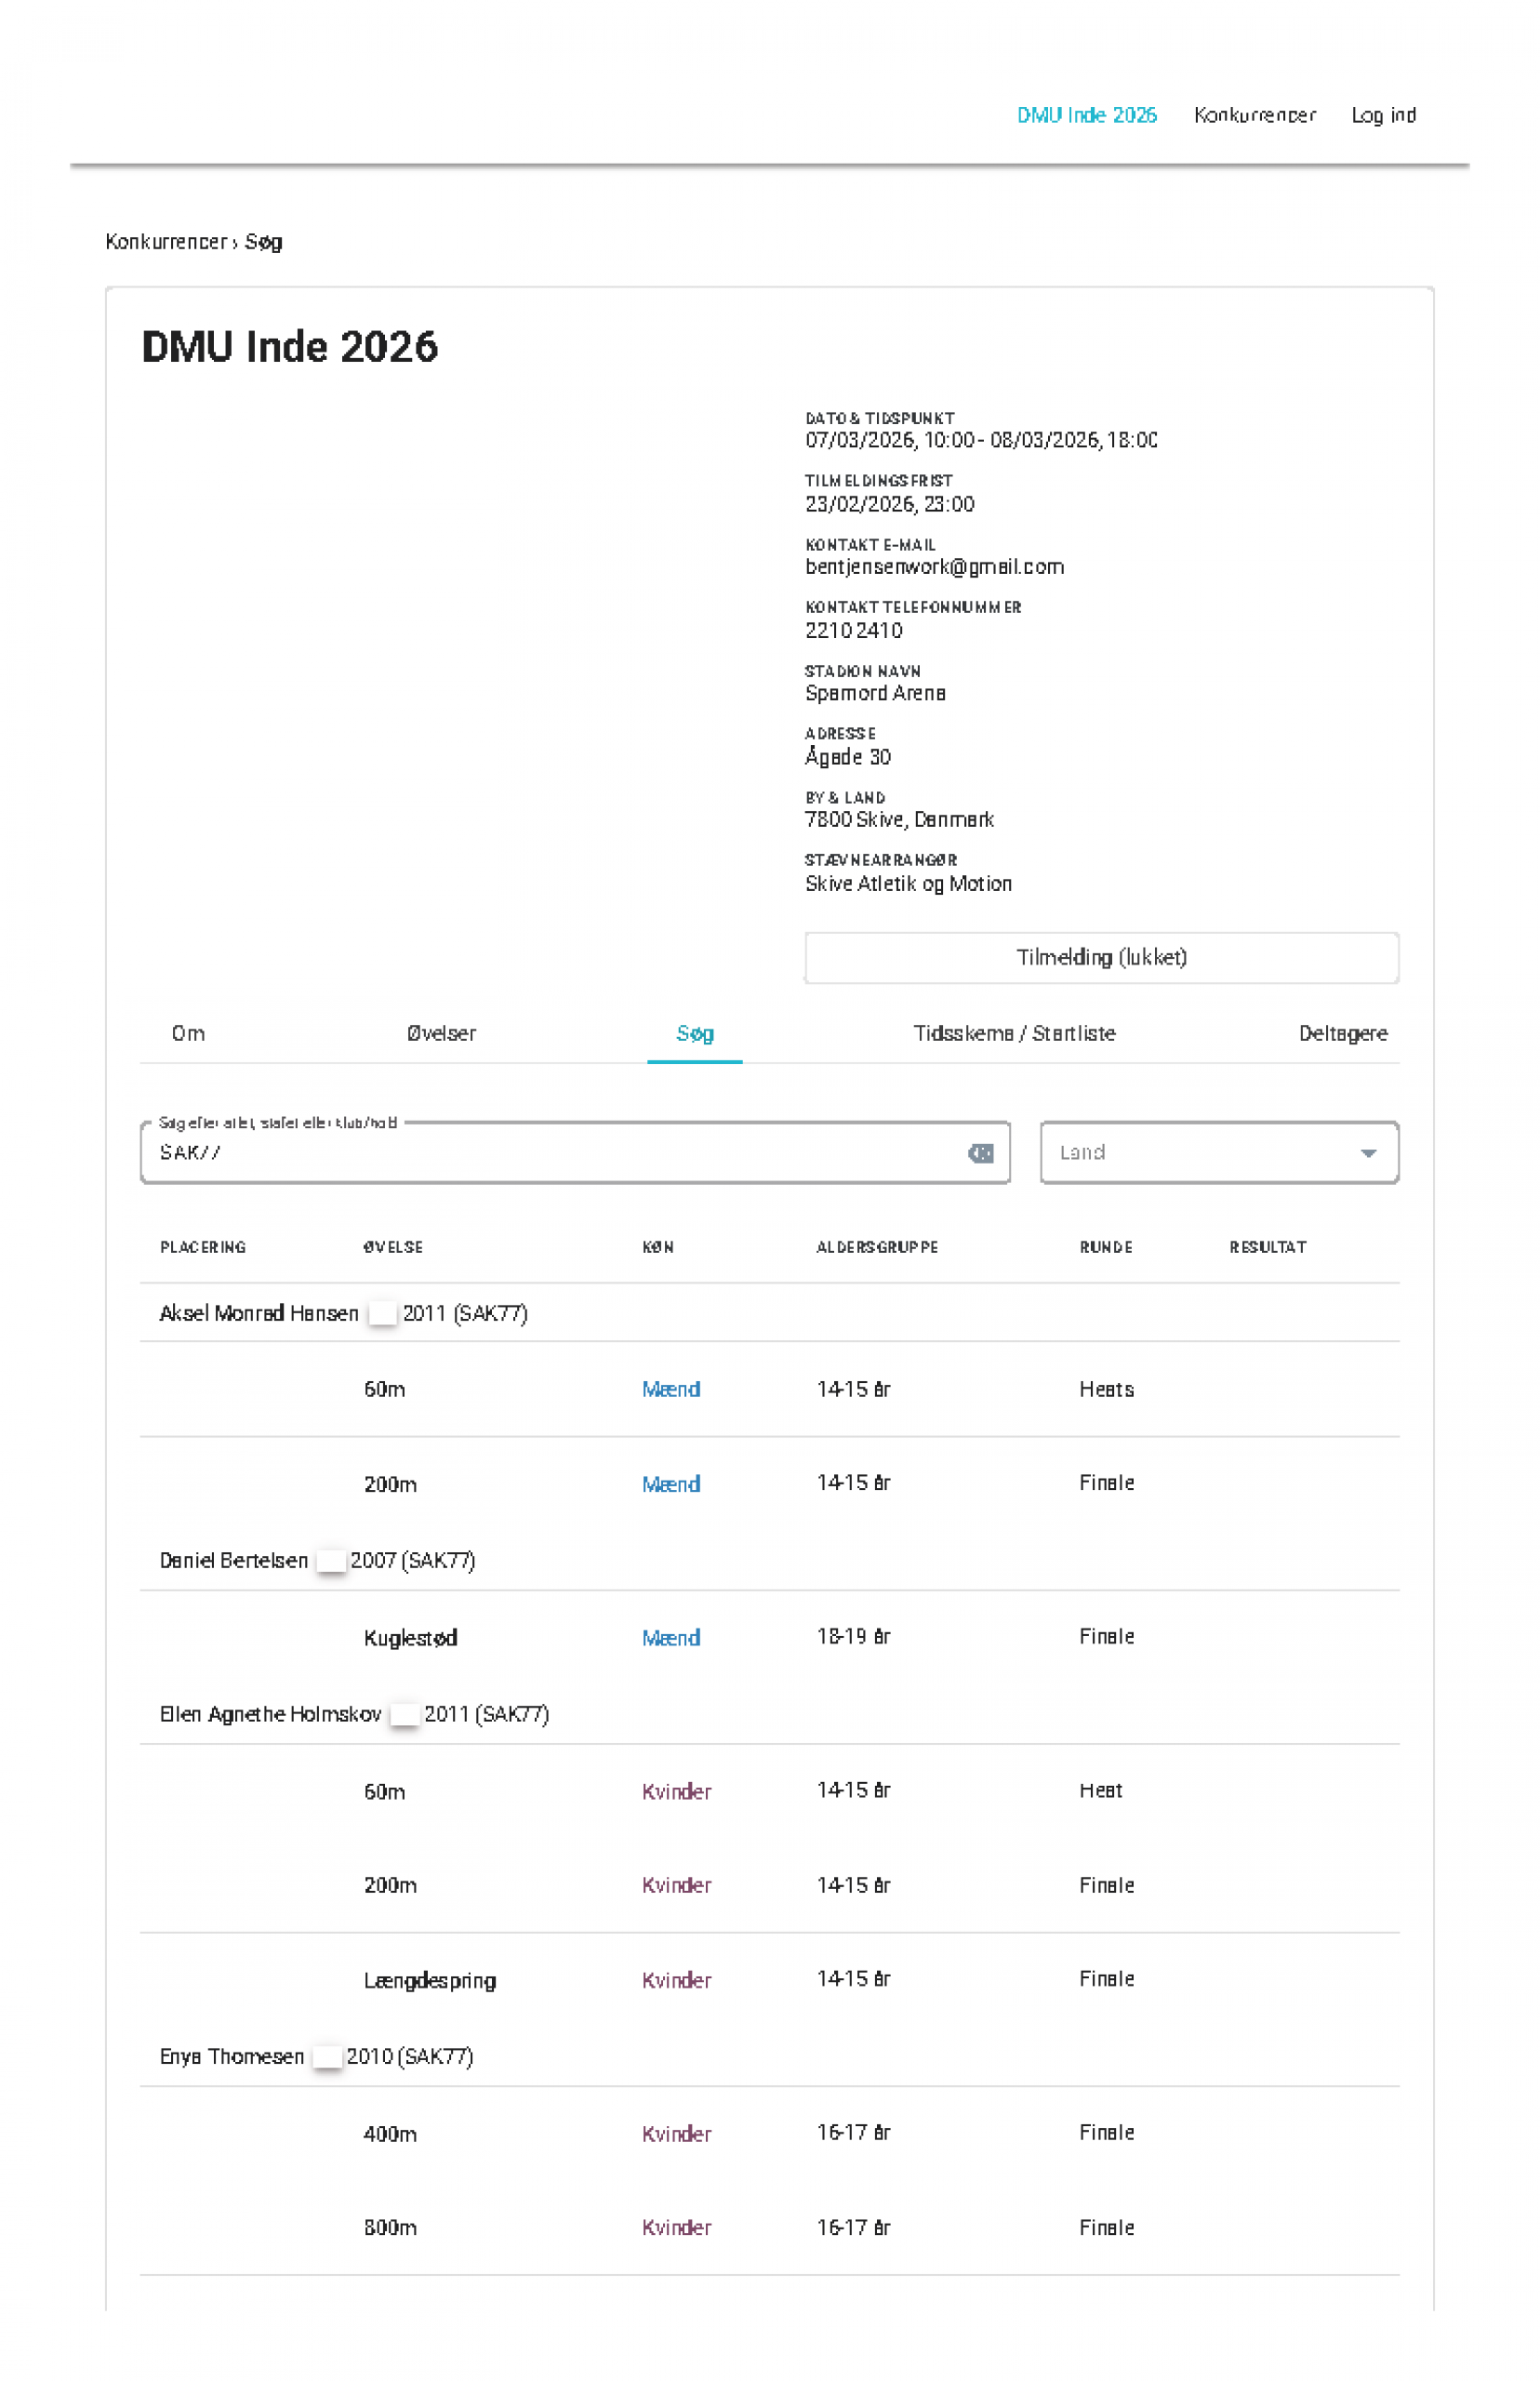The height and width of the screenshot is (2381, 1540).
Task: Click Kvinder link in the 800m row
Action: point(676,2227)
